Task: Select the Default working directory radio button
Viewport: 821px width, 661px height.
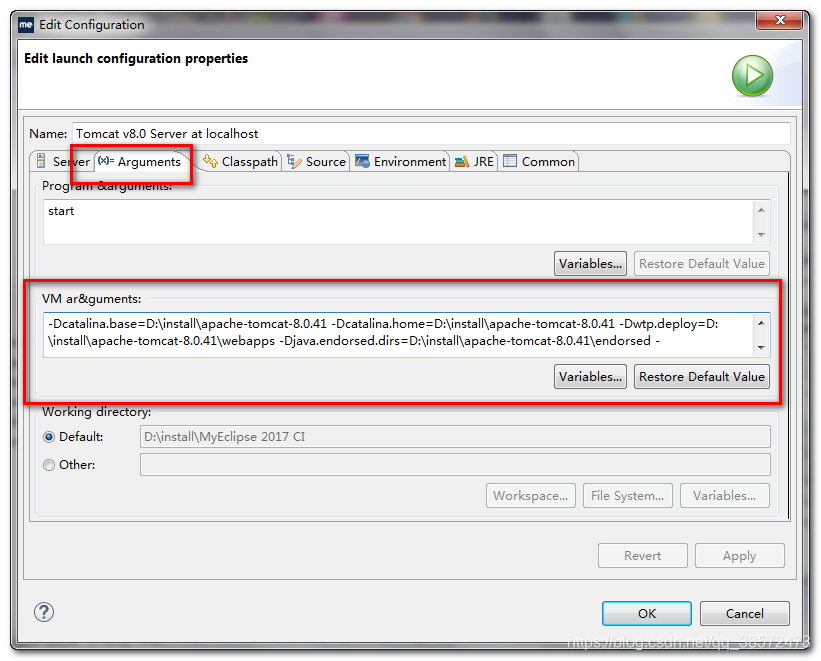Action: 49,437
